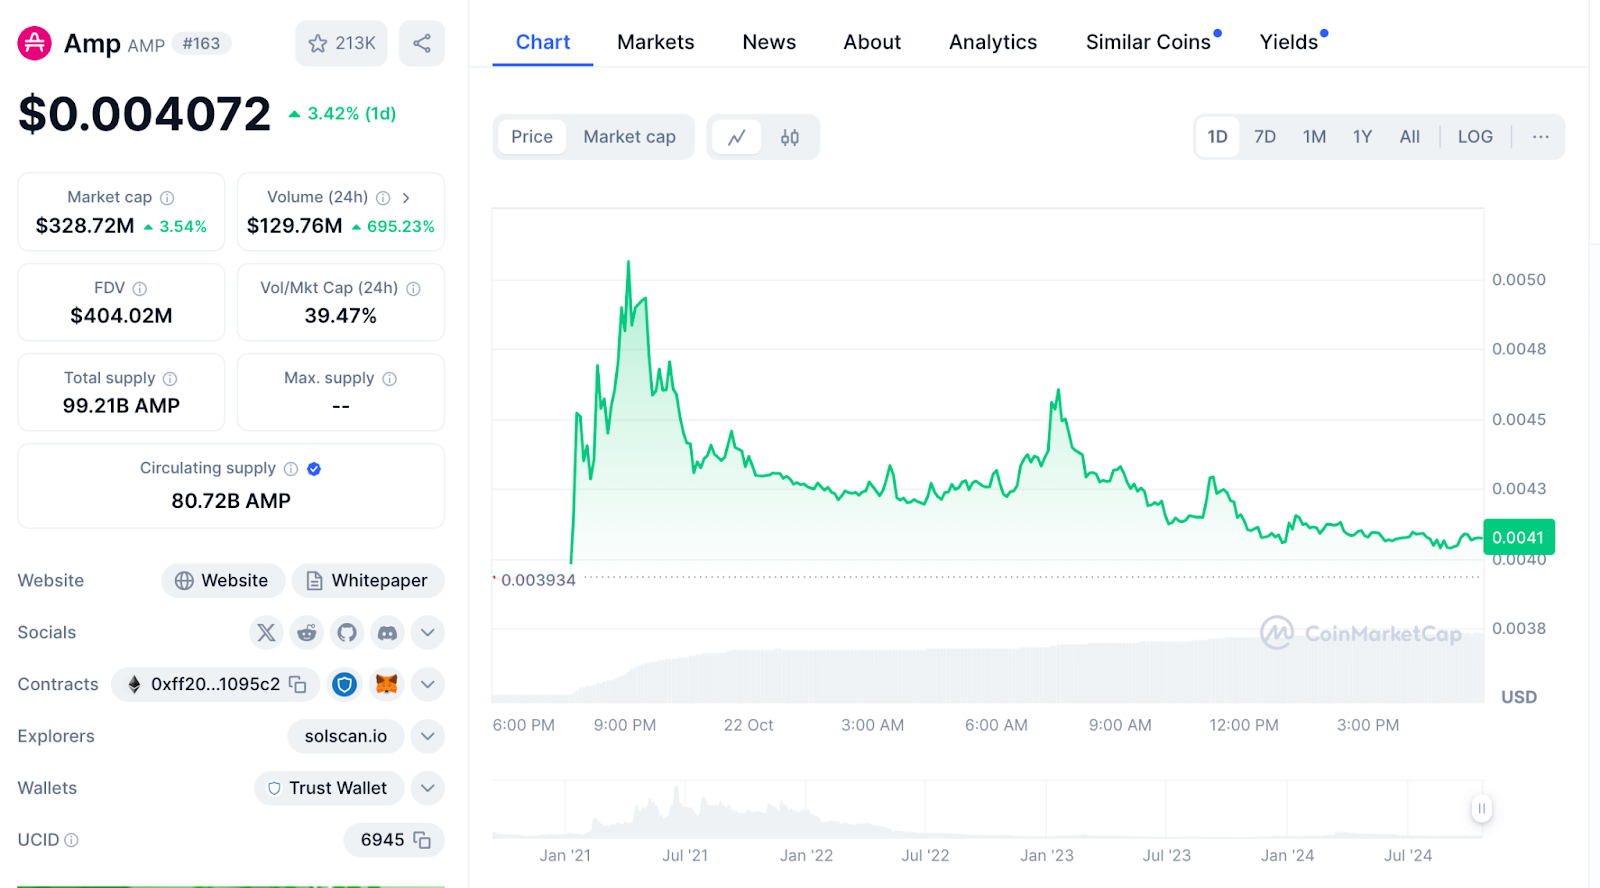Click the historical overview mini chart
1600x888 pixels.
[x=987, y=809]
